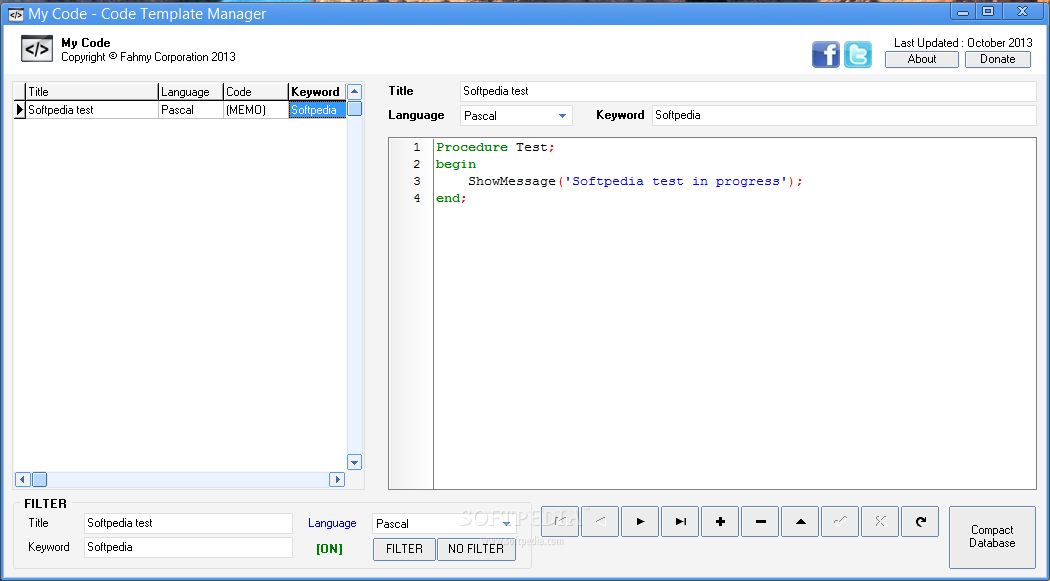Click the Title field in the editor

tap(749, 91)
